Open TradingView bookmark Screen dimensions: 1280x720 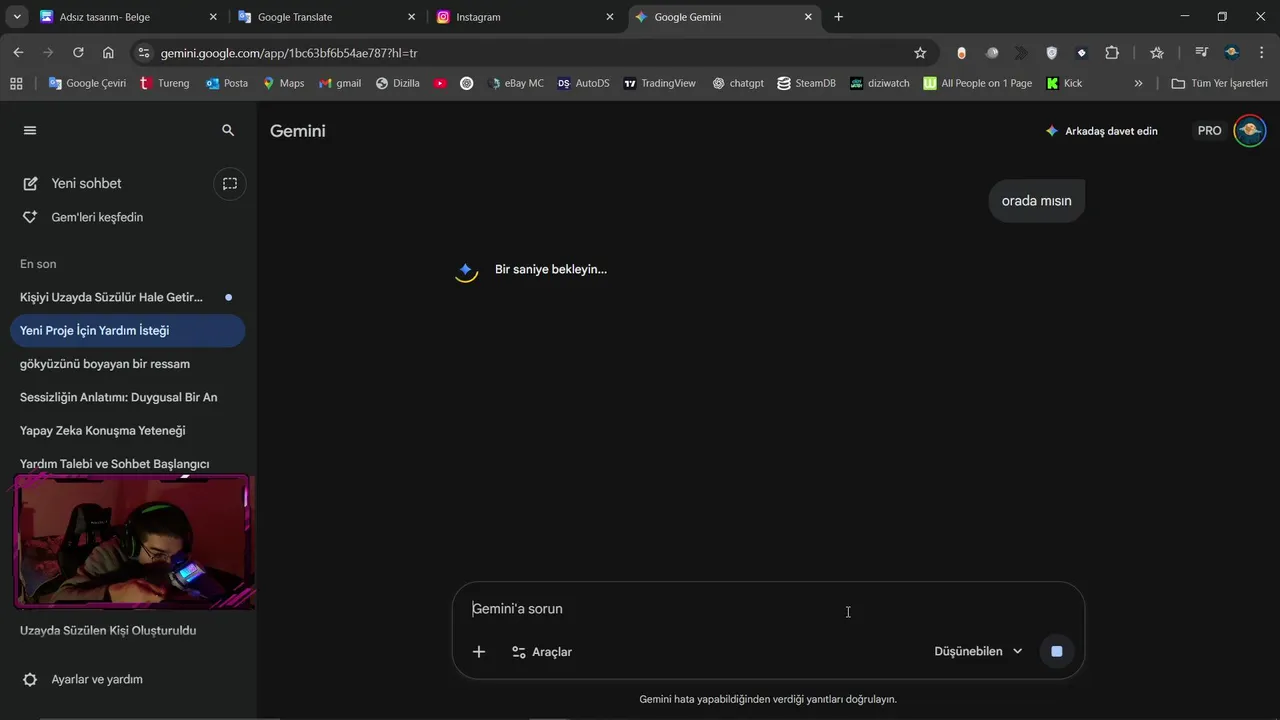click(659, 83)
